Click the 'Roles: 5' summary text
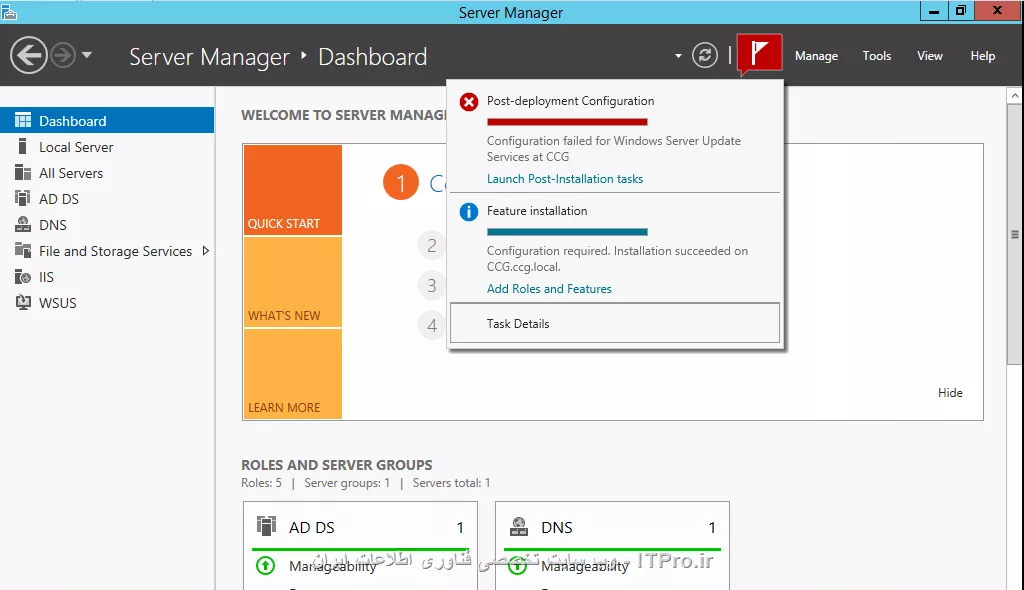Image resolution: width=1024 pixels, height=590 pixels. (261, 483)
